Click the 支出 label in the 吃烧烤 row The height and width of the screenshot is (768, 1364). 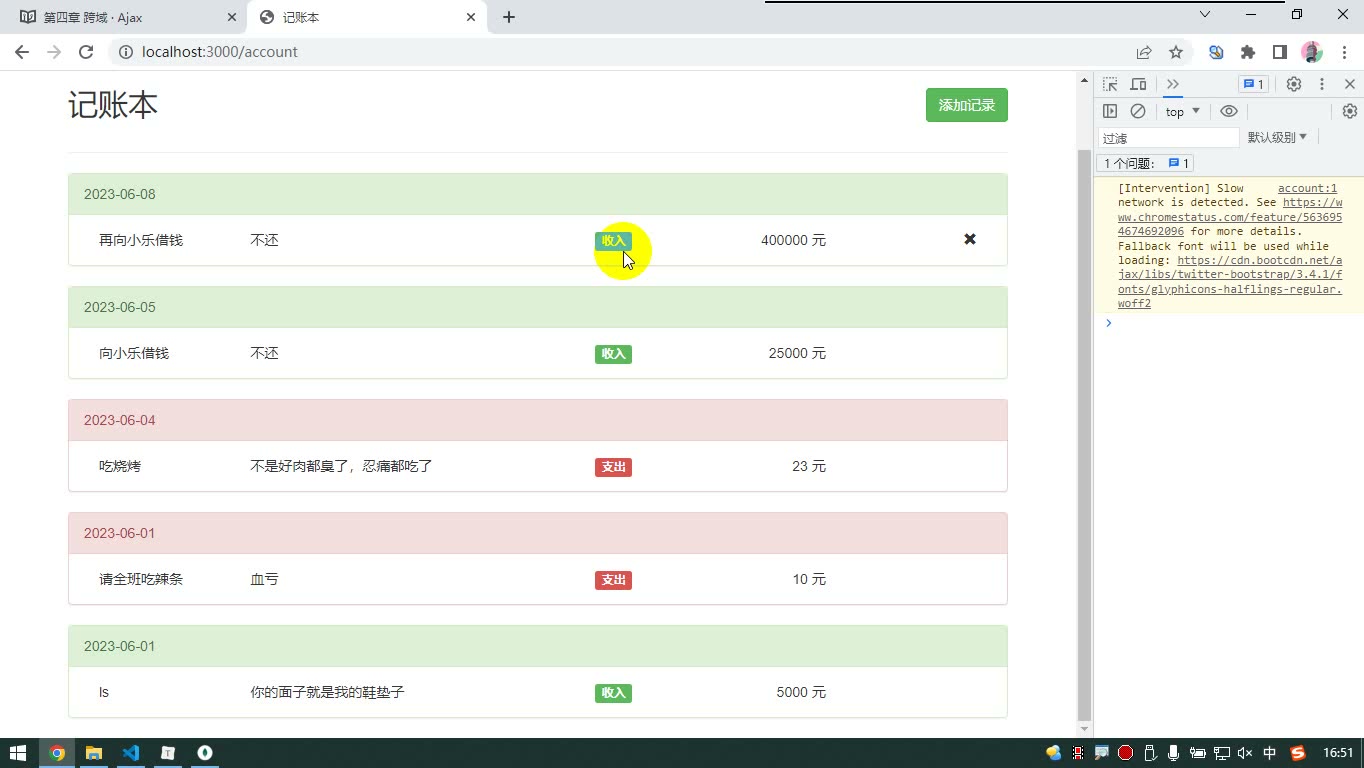(613, 467)
